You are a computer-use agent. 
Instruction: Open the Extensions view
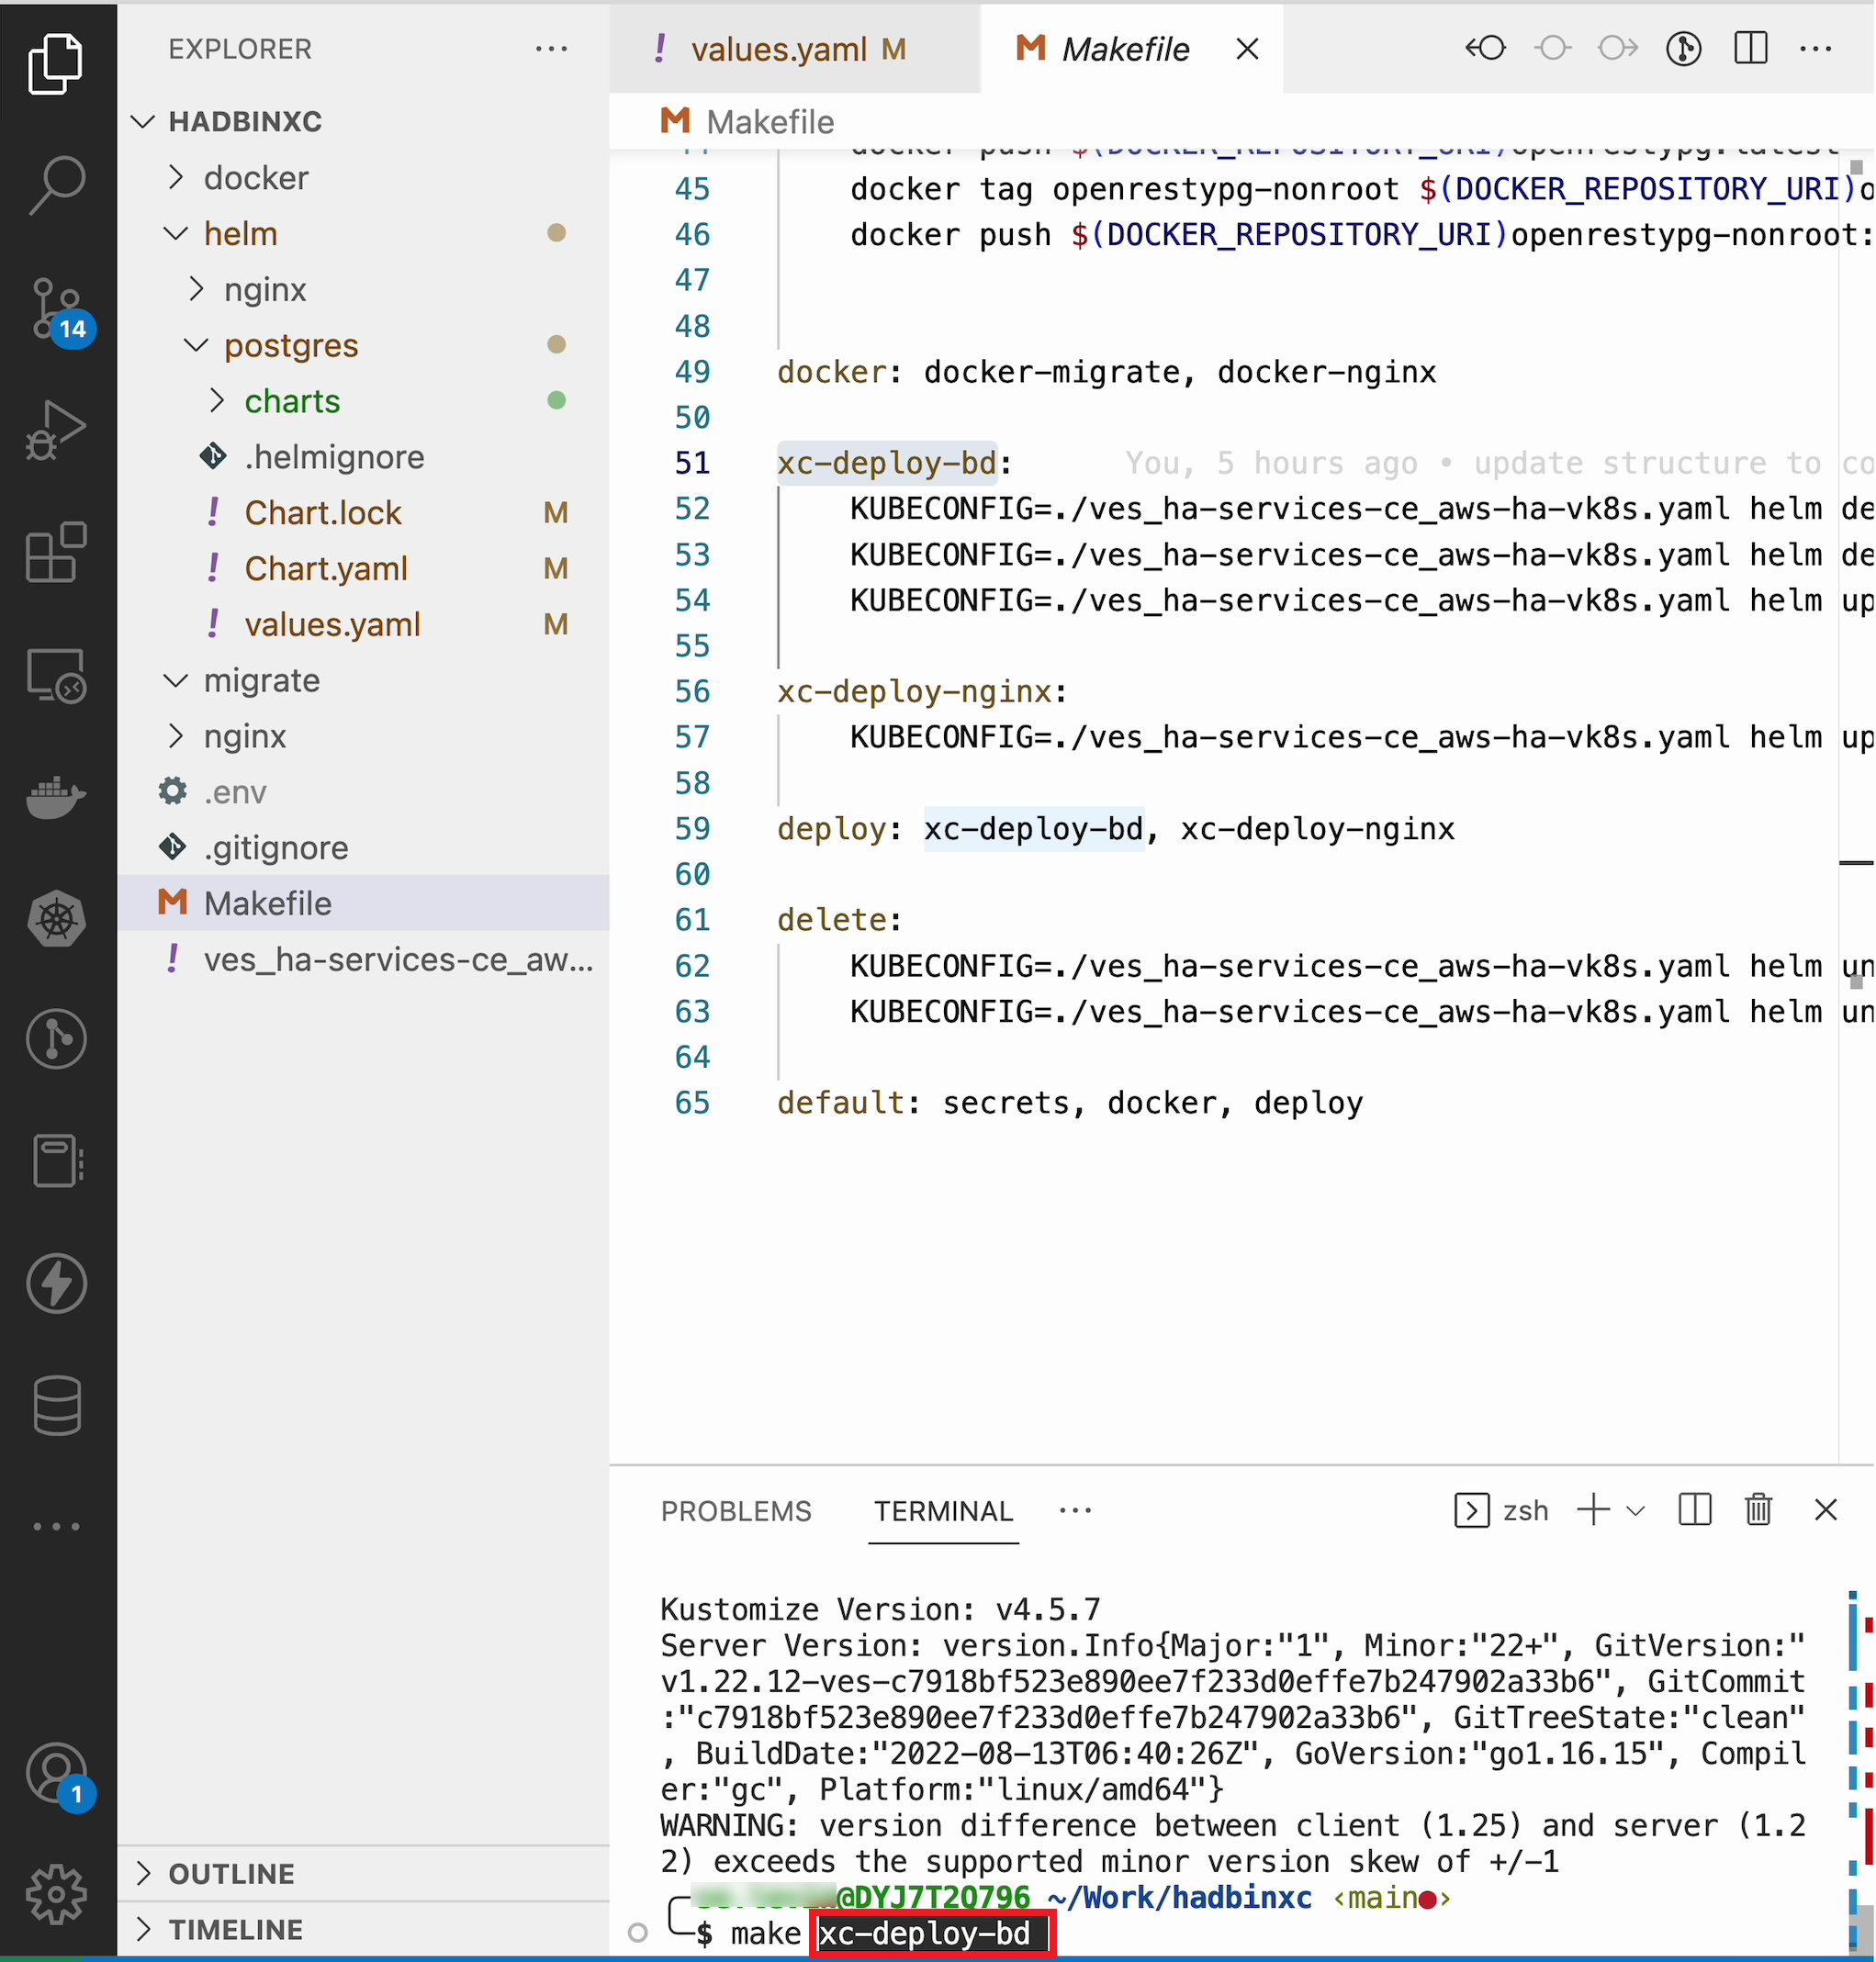(x=57, y=552)
